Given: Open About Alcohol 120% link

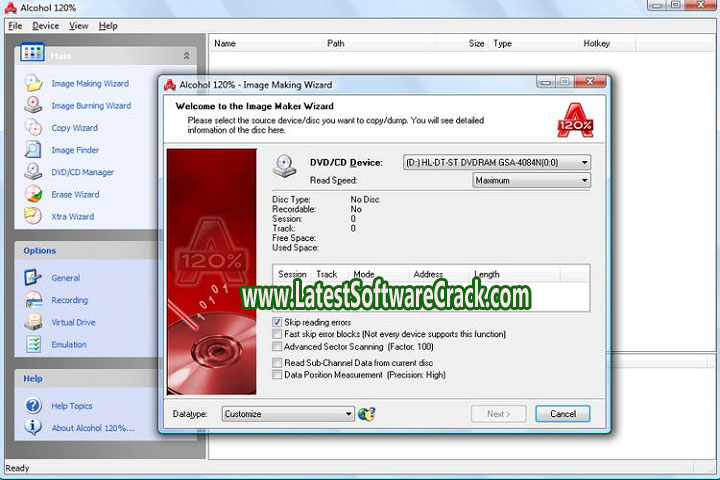Looking at the screenshot, I should coord(92,427).
